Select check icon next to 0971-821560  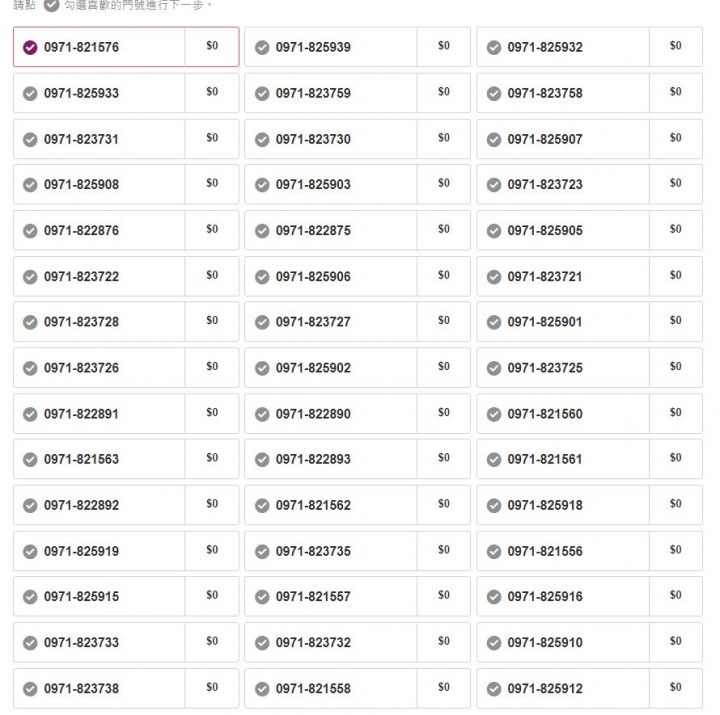coord(494,414)
